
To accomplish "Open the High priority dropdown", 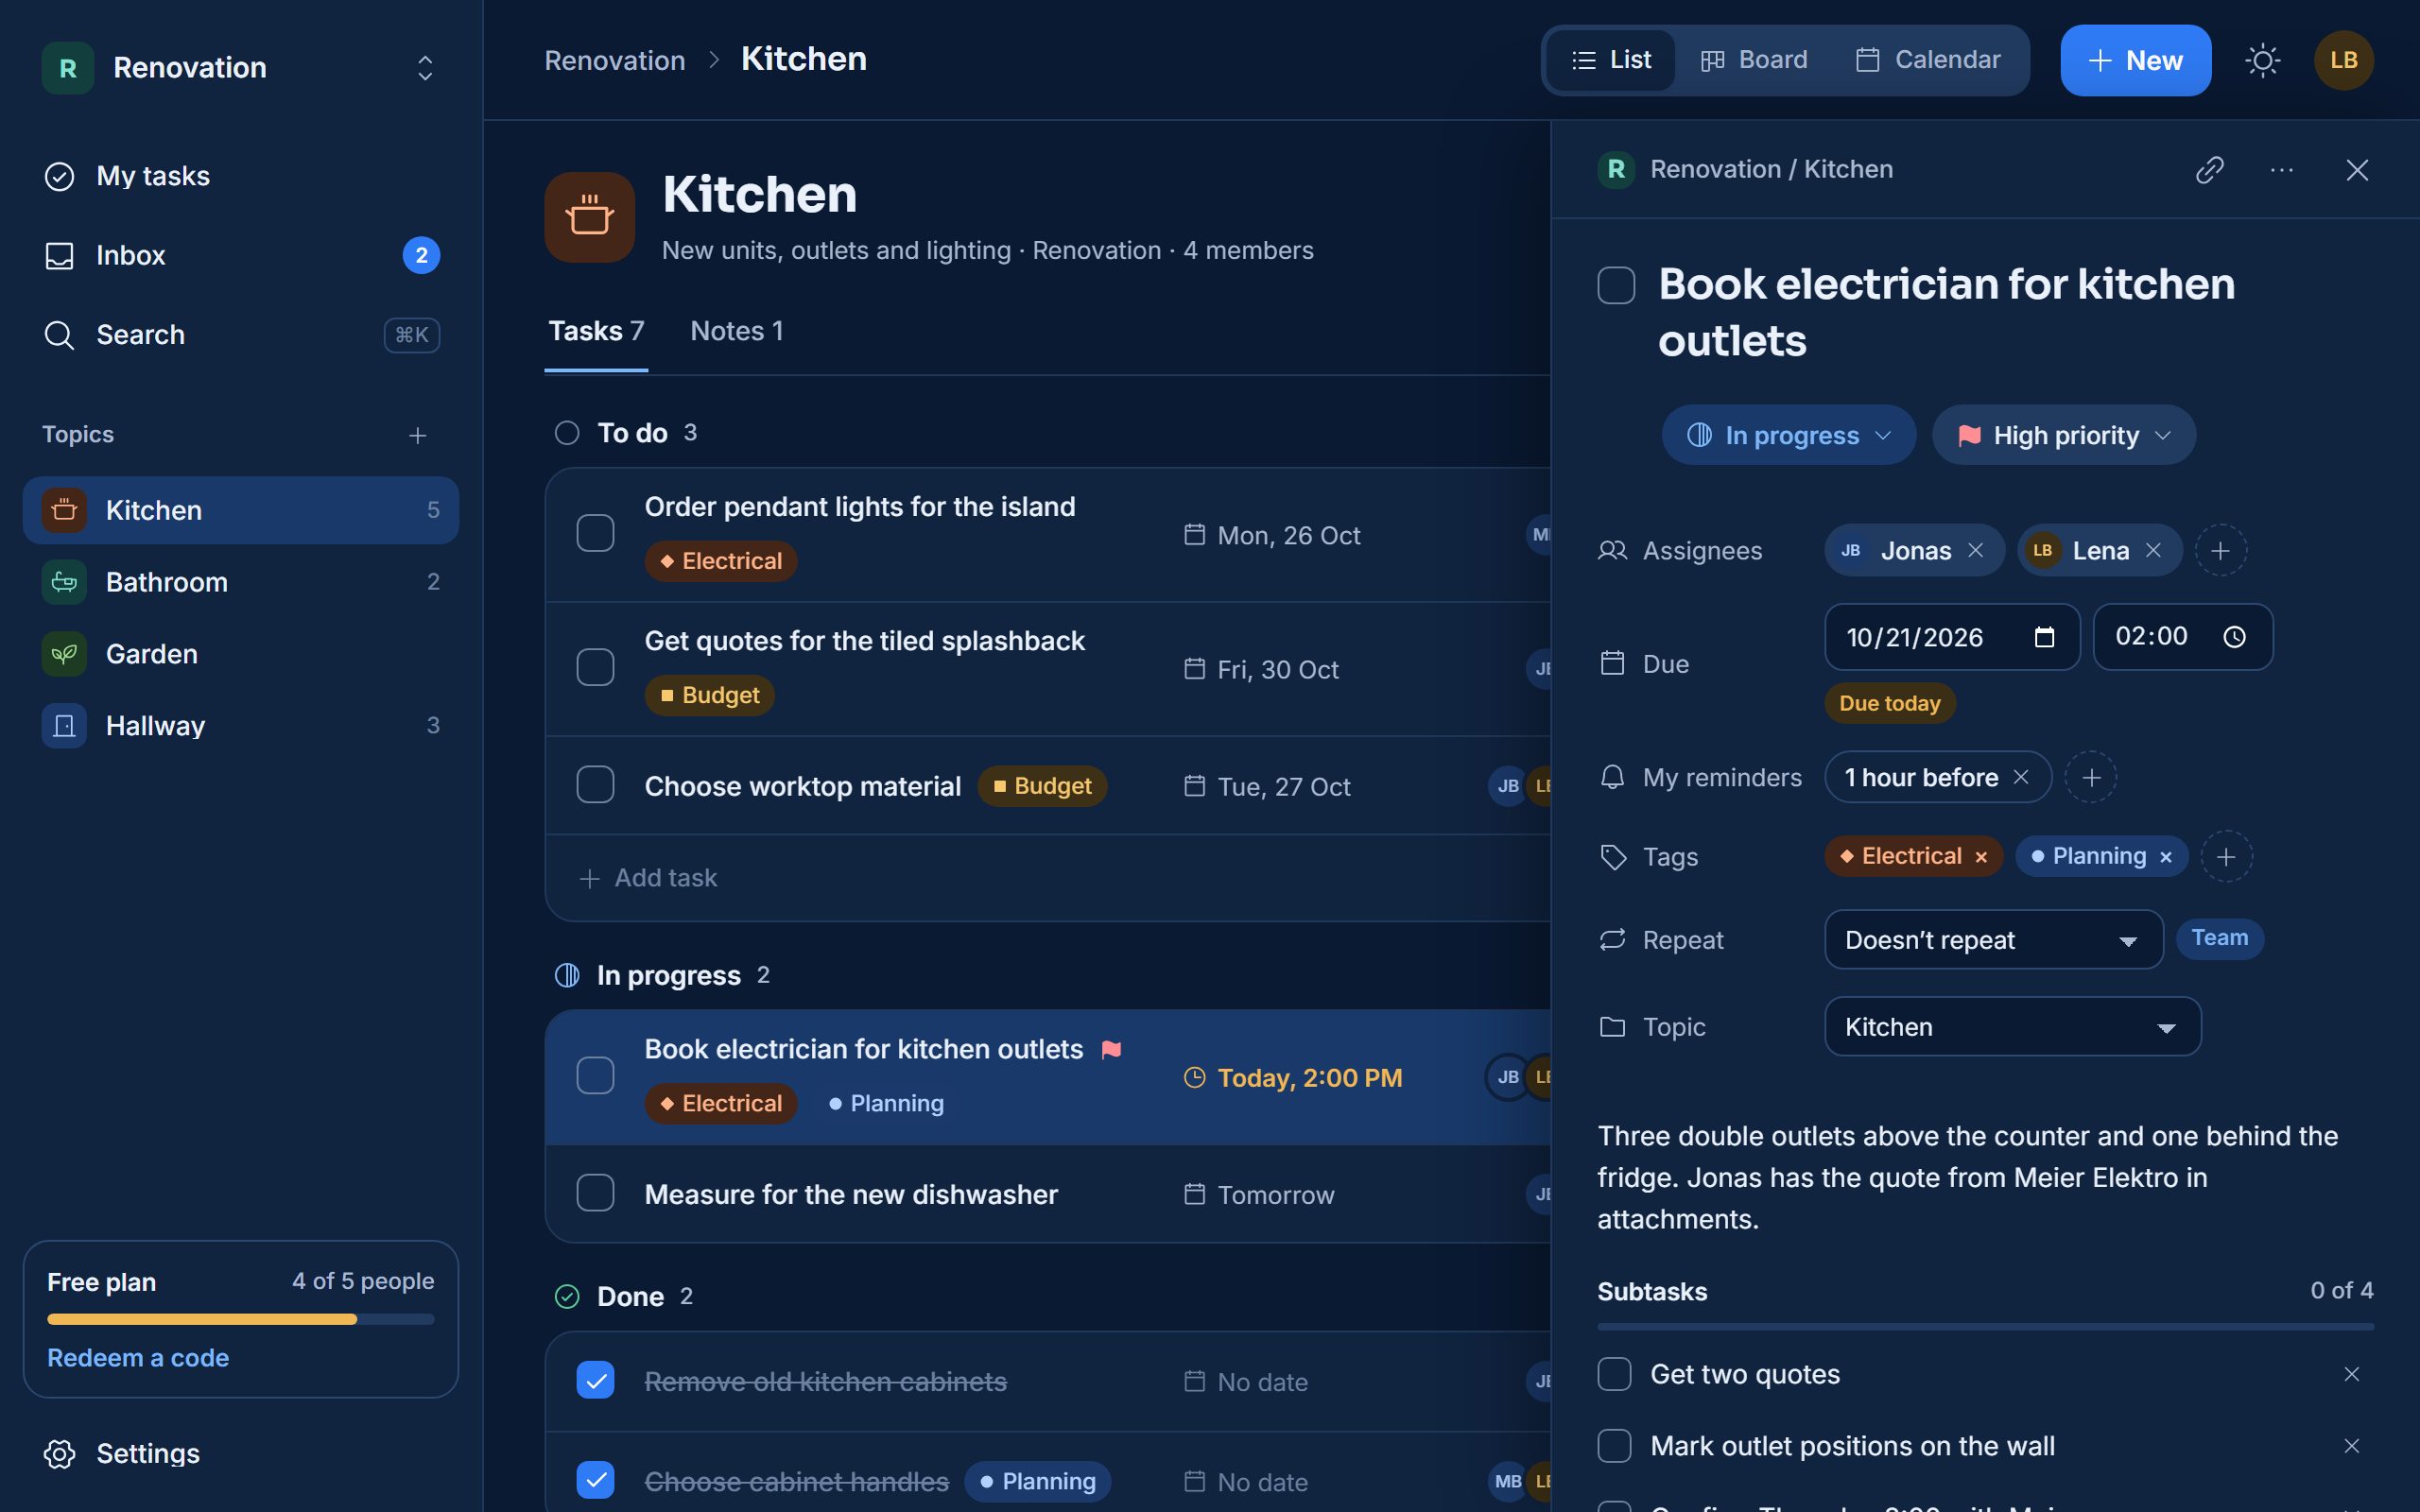I will pyautogui.click(x=2064, y=435).
